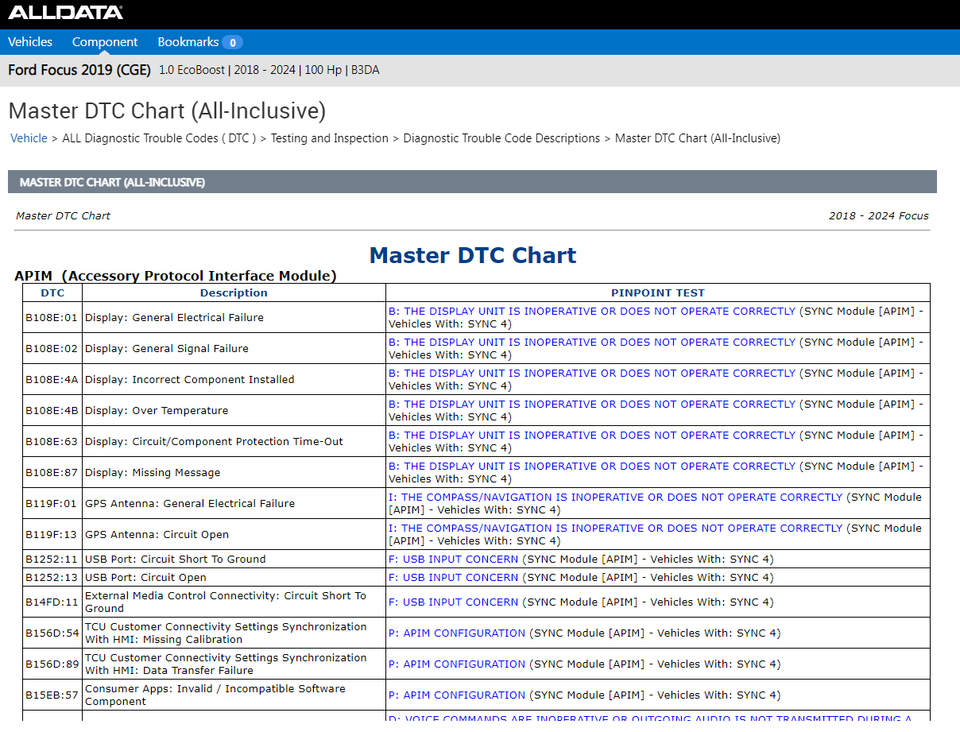Open the Bookmarks menu

click(199, 42)
